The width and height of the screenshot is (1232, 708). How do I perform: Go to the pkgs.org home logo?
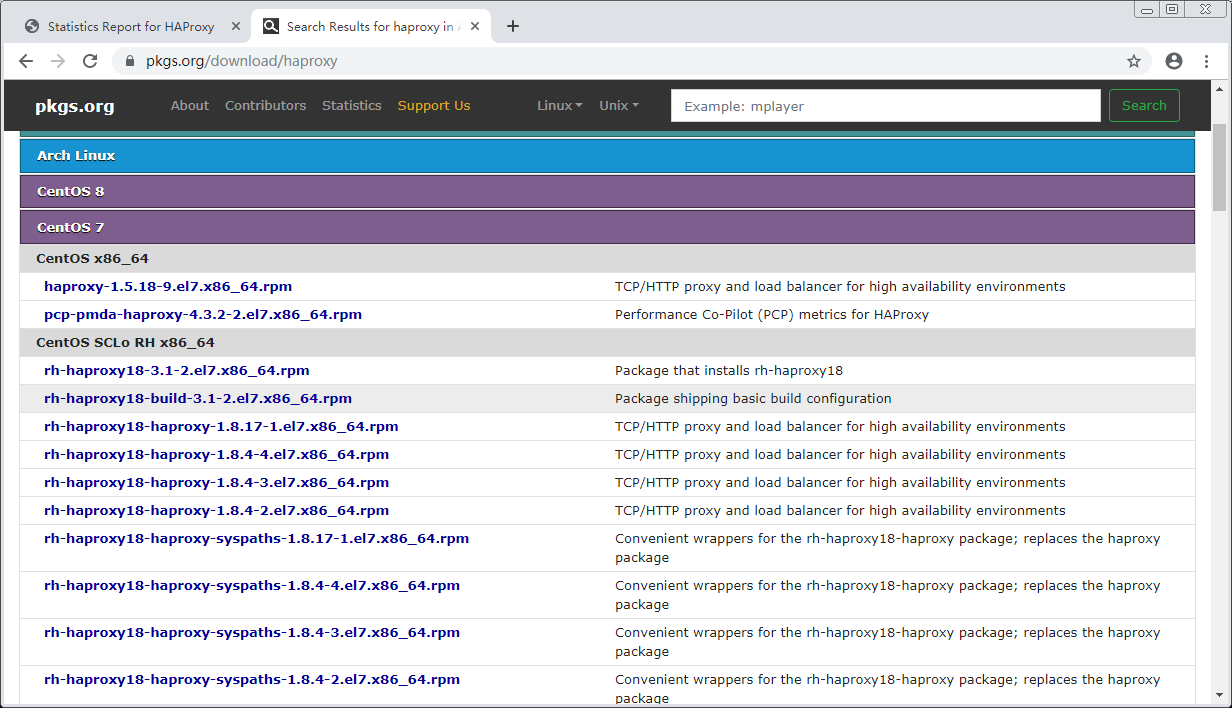(x=75, y=106)
